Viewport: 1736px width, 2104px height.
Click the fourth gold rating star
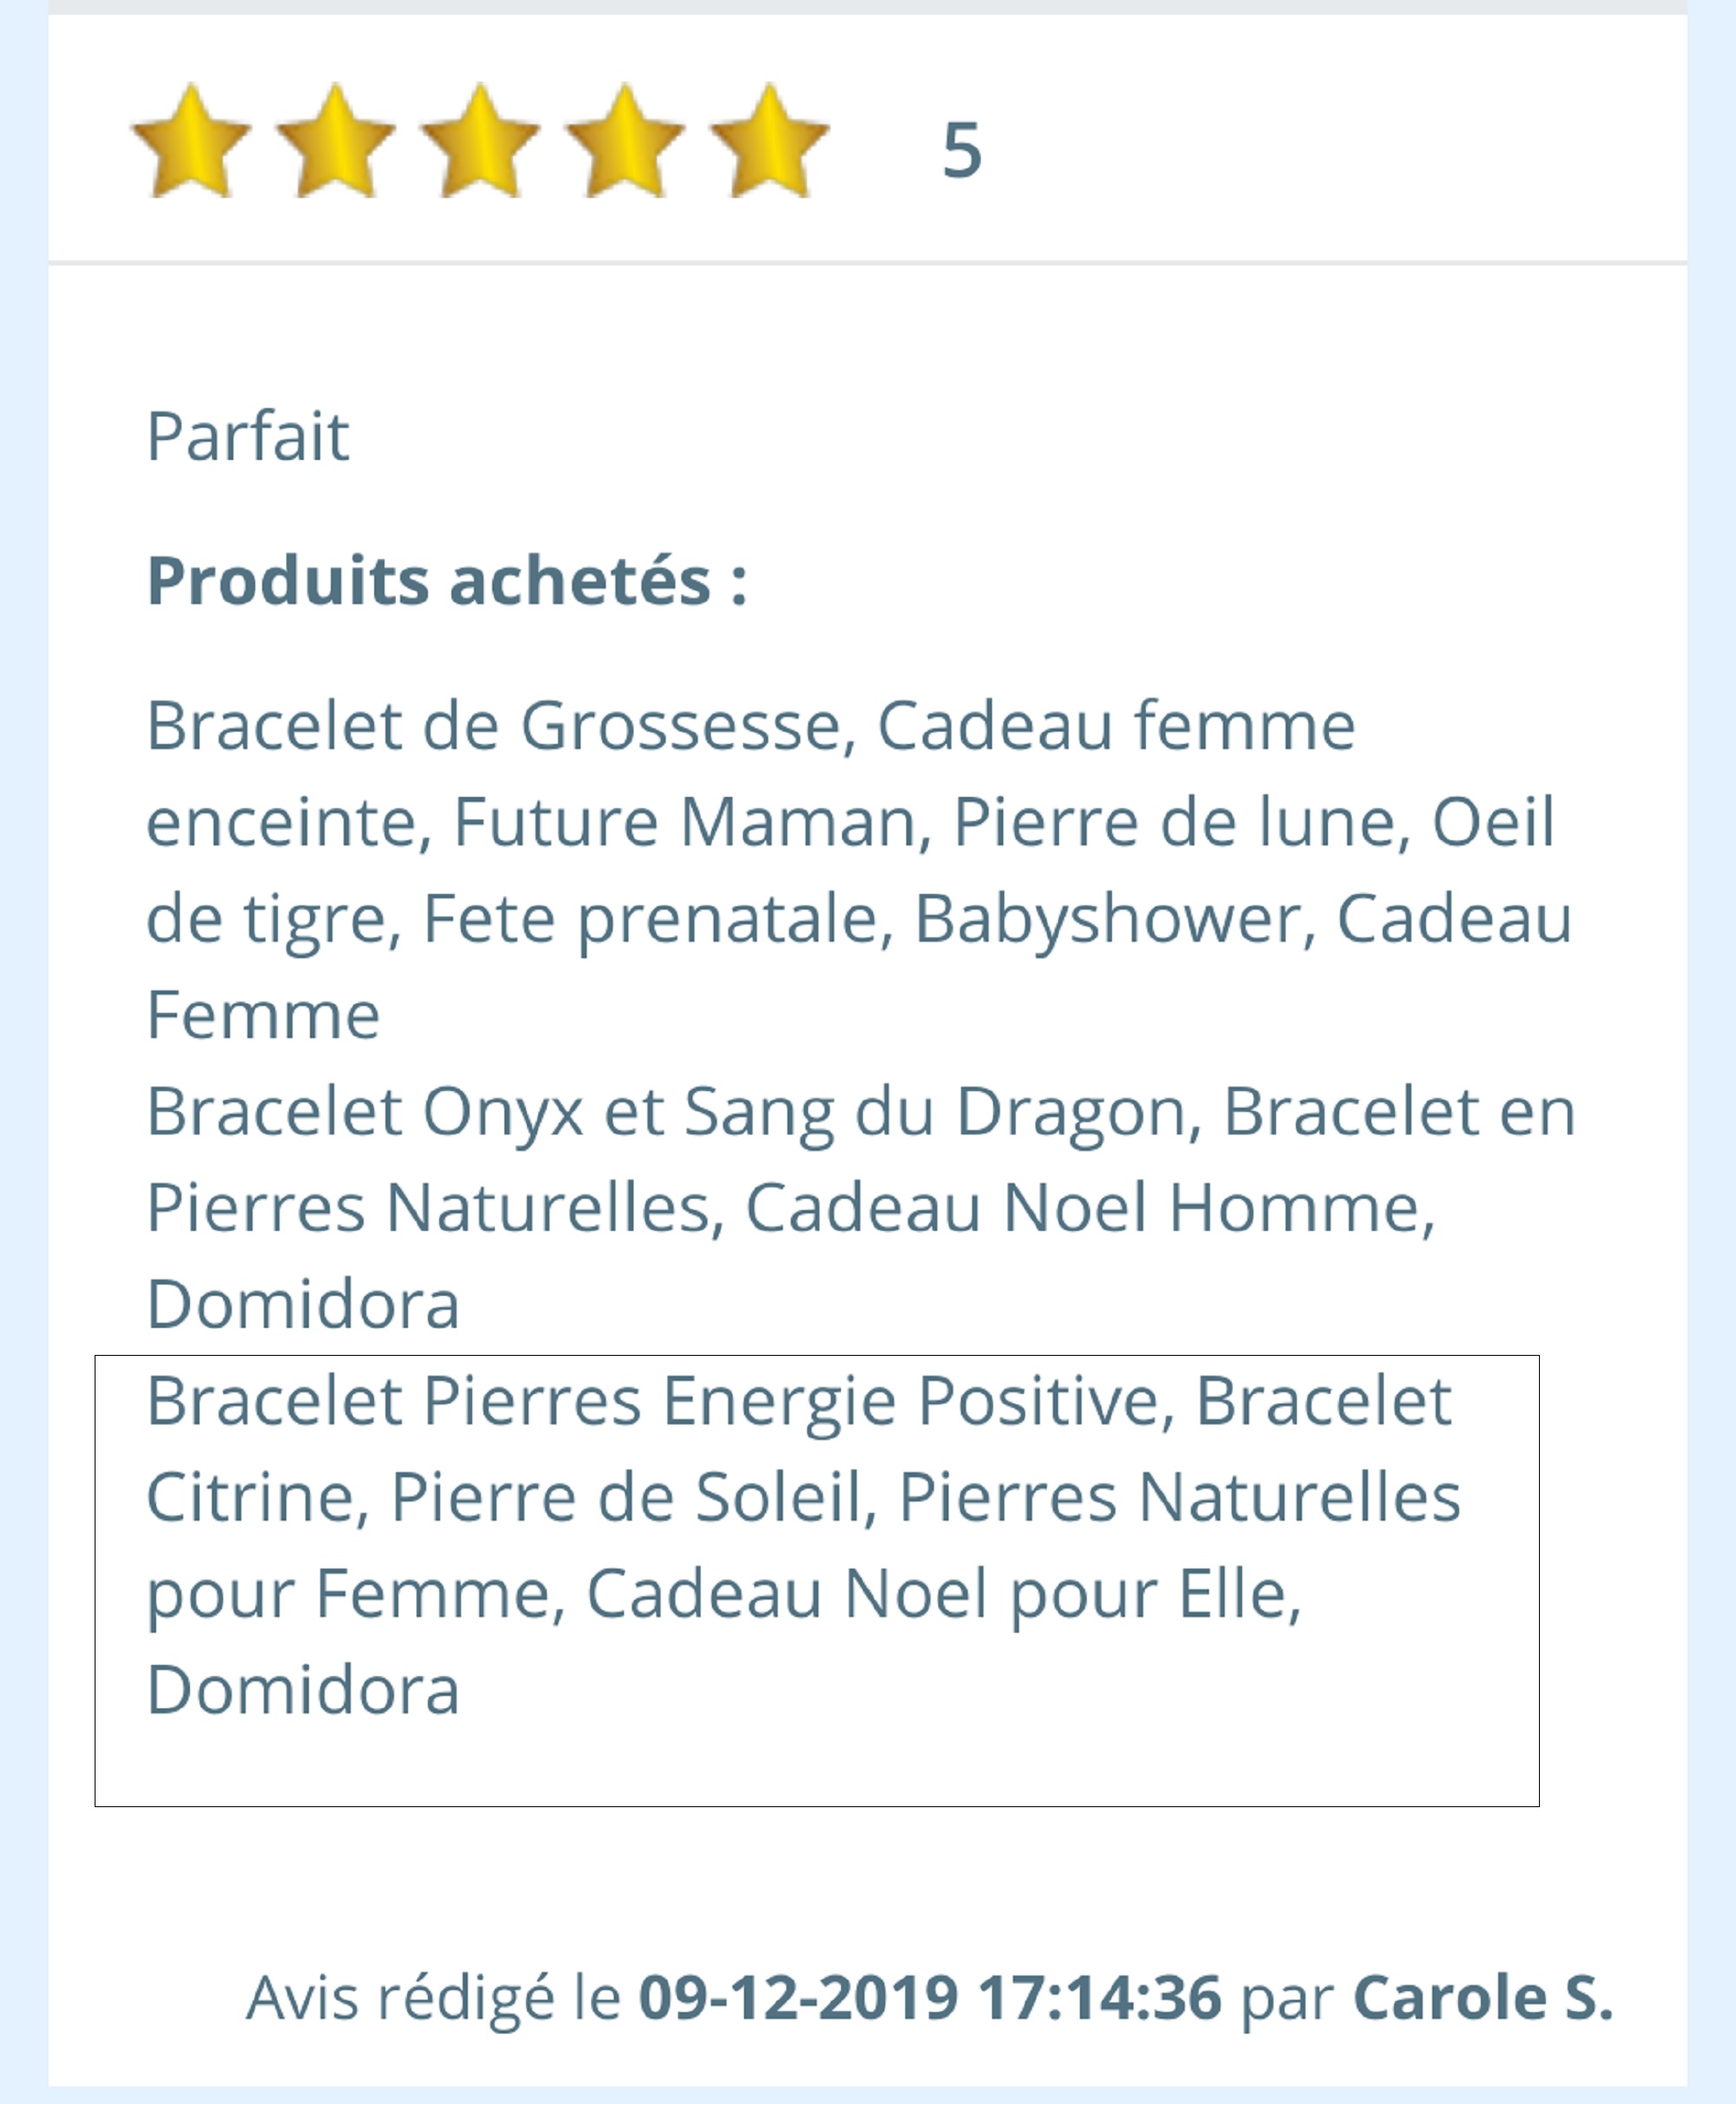(x=625, y=142)
